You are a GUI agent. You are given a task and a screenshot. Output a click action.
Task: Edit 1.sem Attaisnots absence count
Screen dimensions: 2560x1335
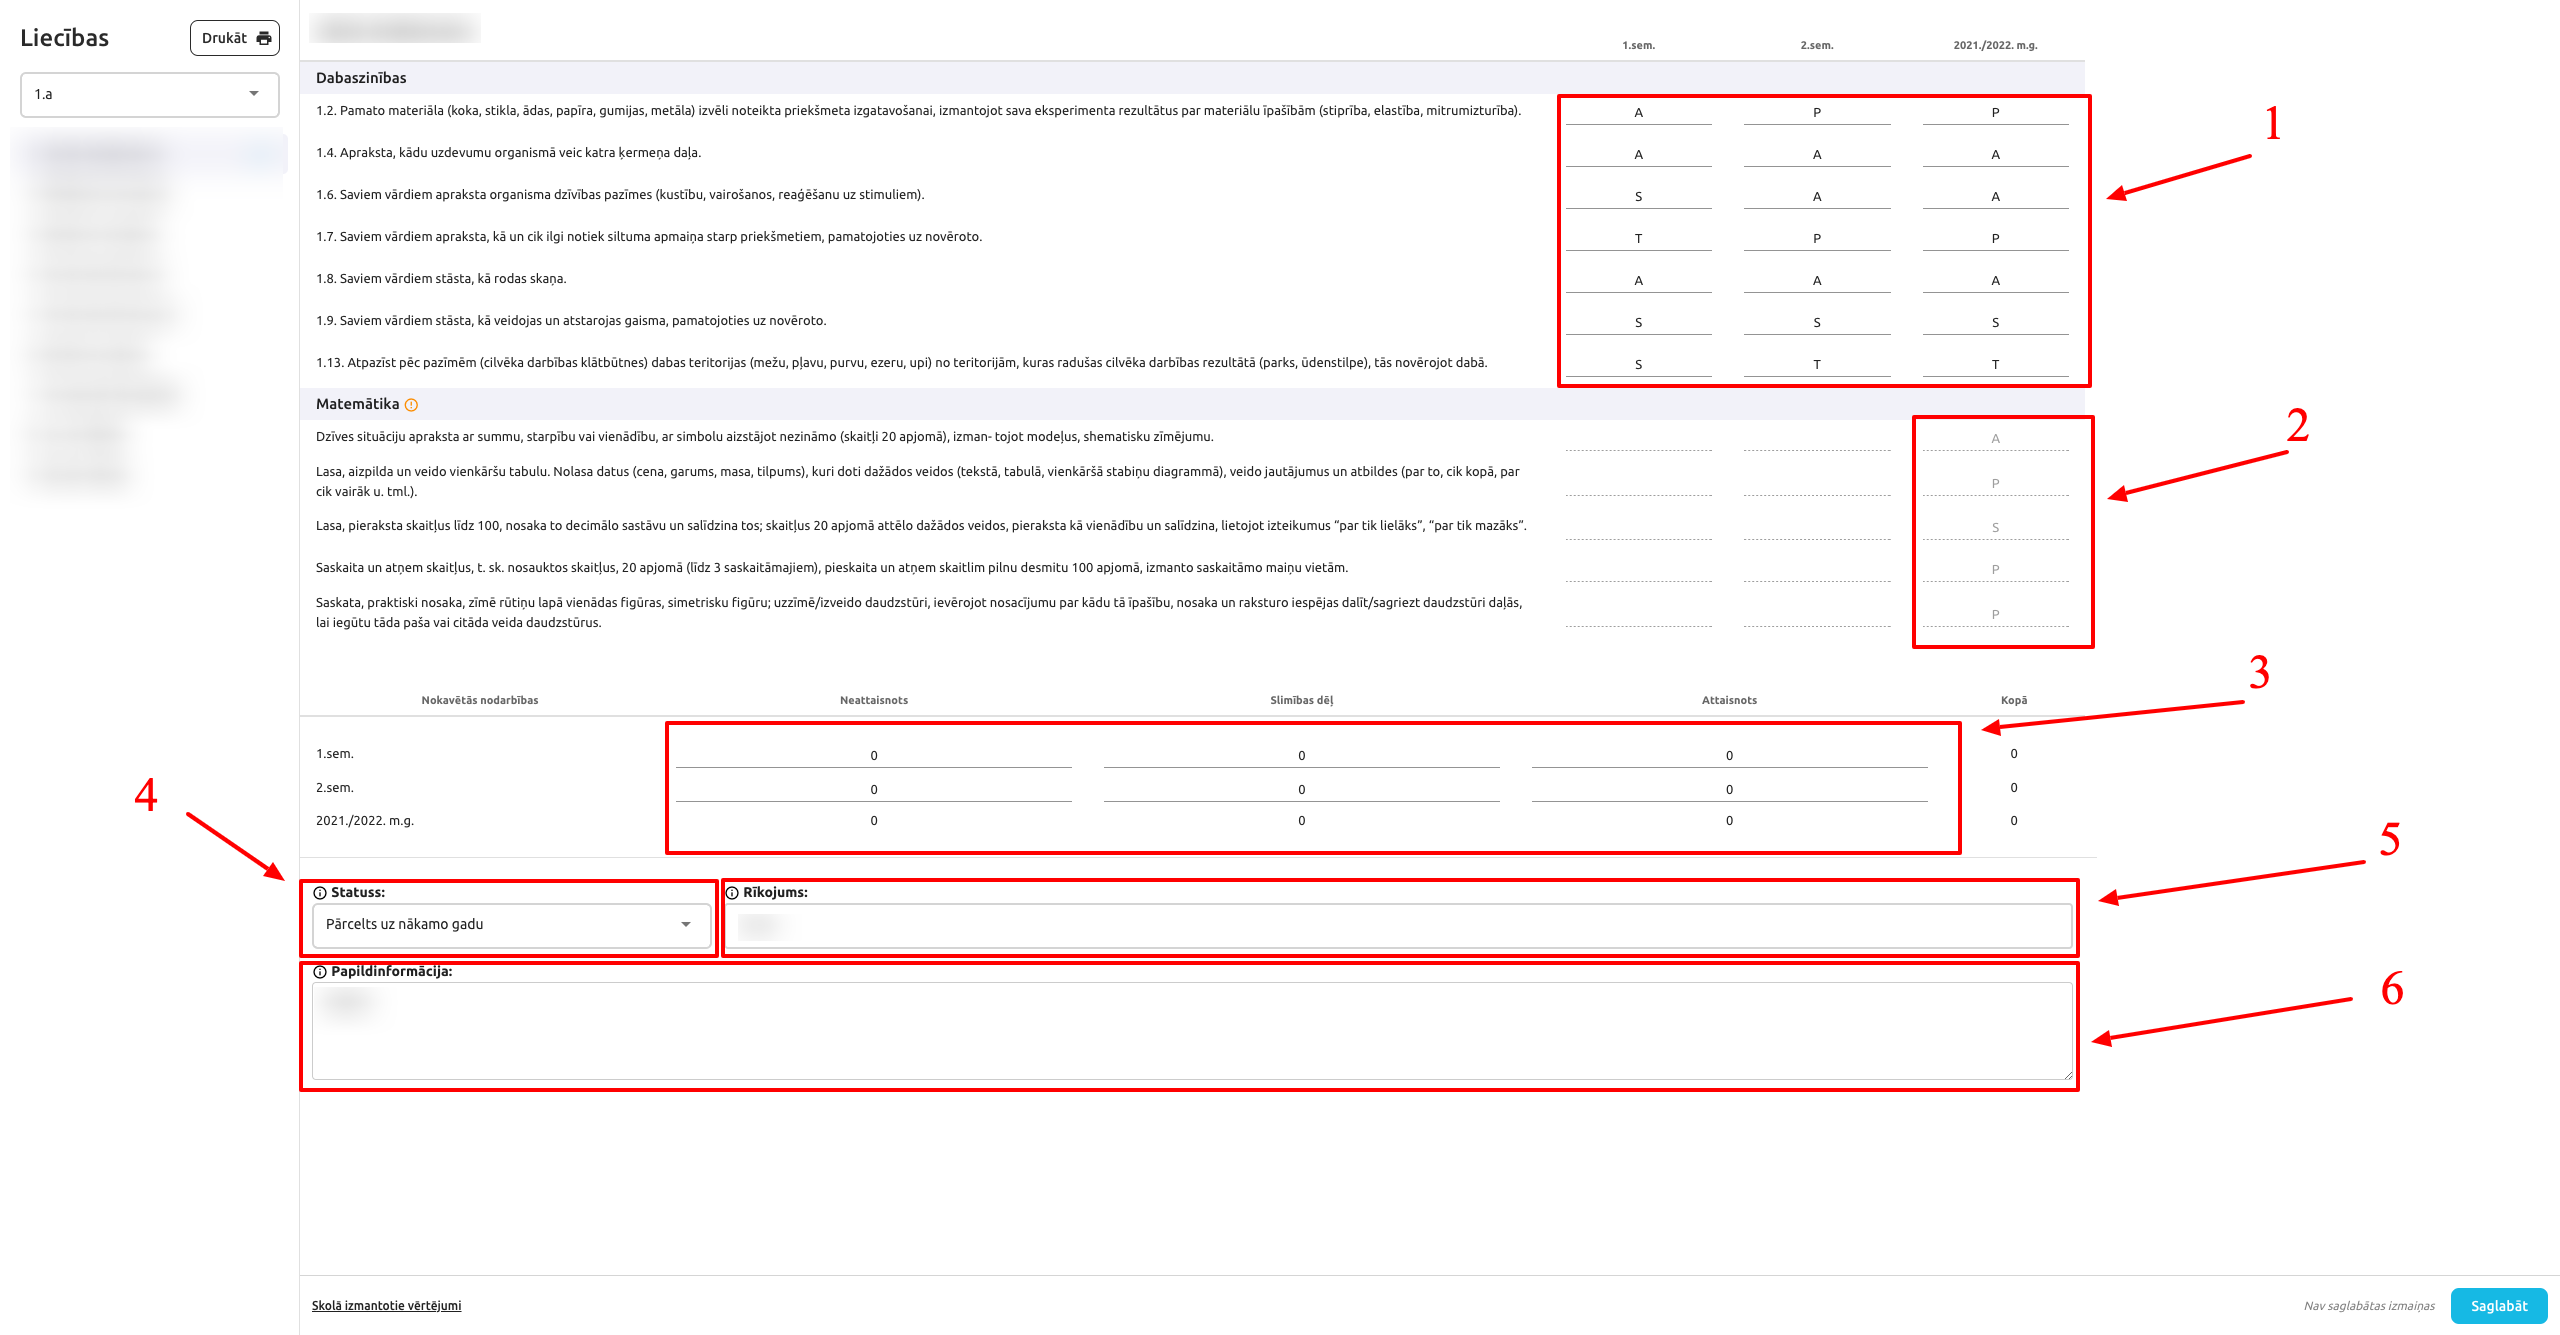point(1729,756)
